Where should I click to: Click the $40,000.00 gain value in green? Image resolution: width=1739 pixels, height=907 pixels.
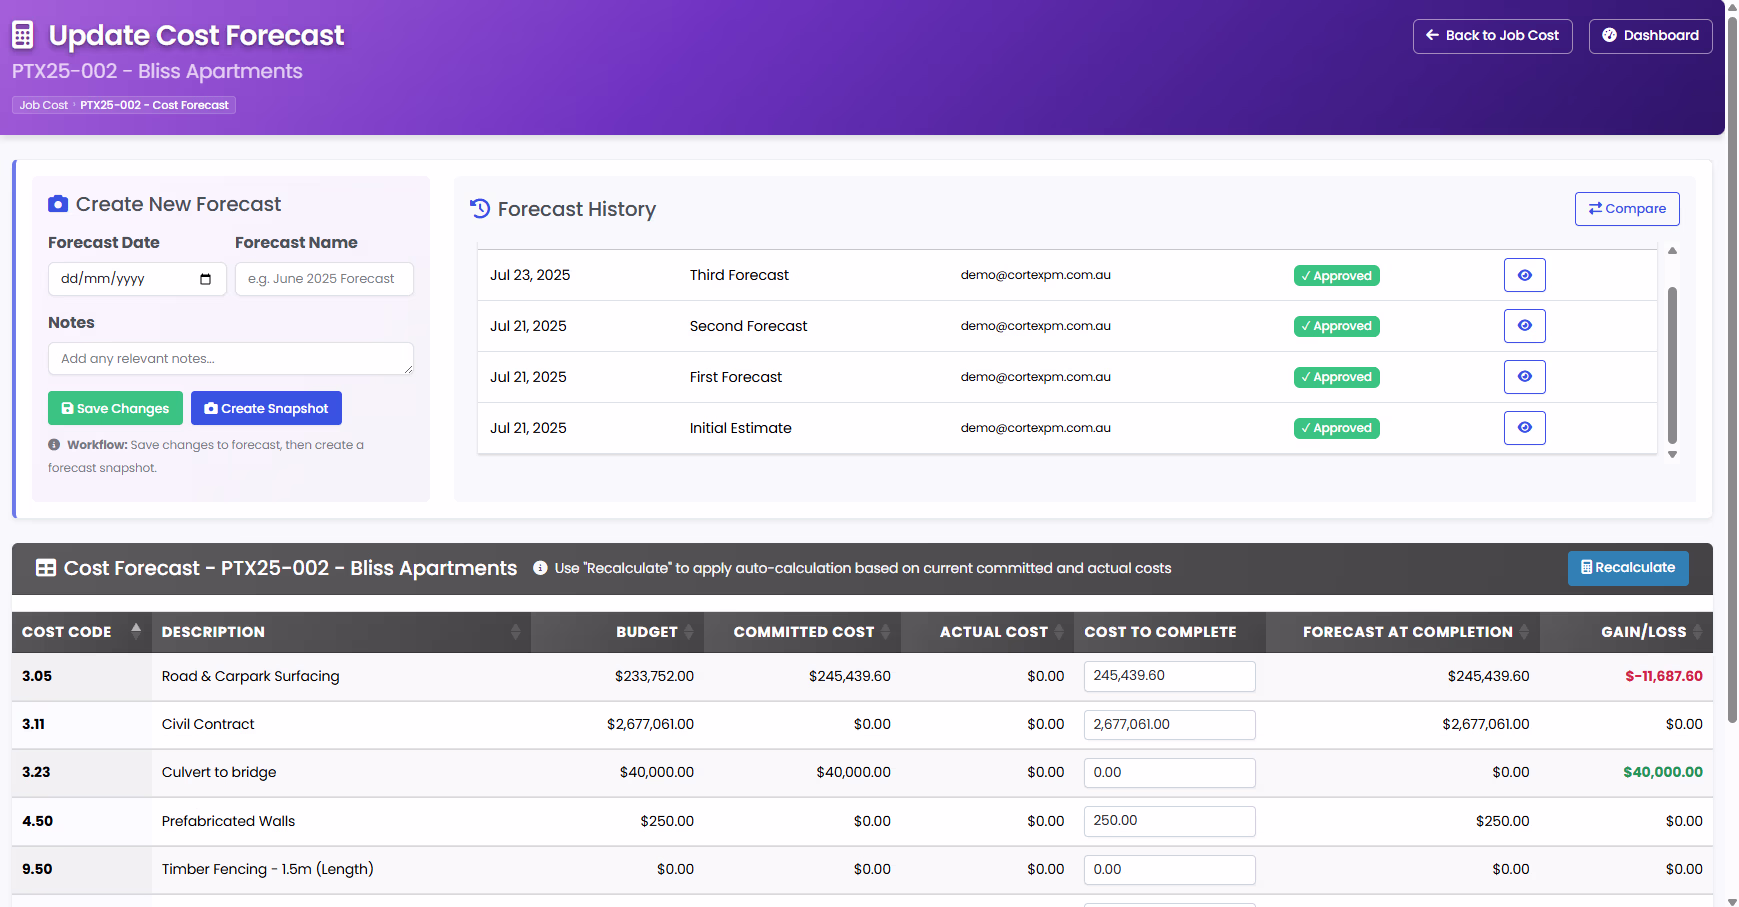click(1662, 772)
